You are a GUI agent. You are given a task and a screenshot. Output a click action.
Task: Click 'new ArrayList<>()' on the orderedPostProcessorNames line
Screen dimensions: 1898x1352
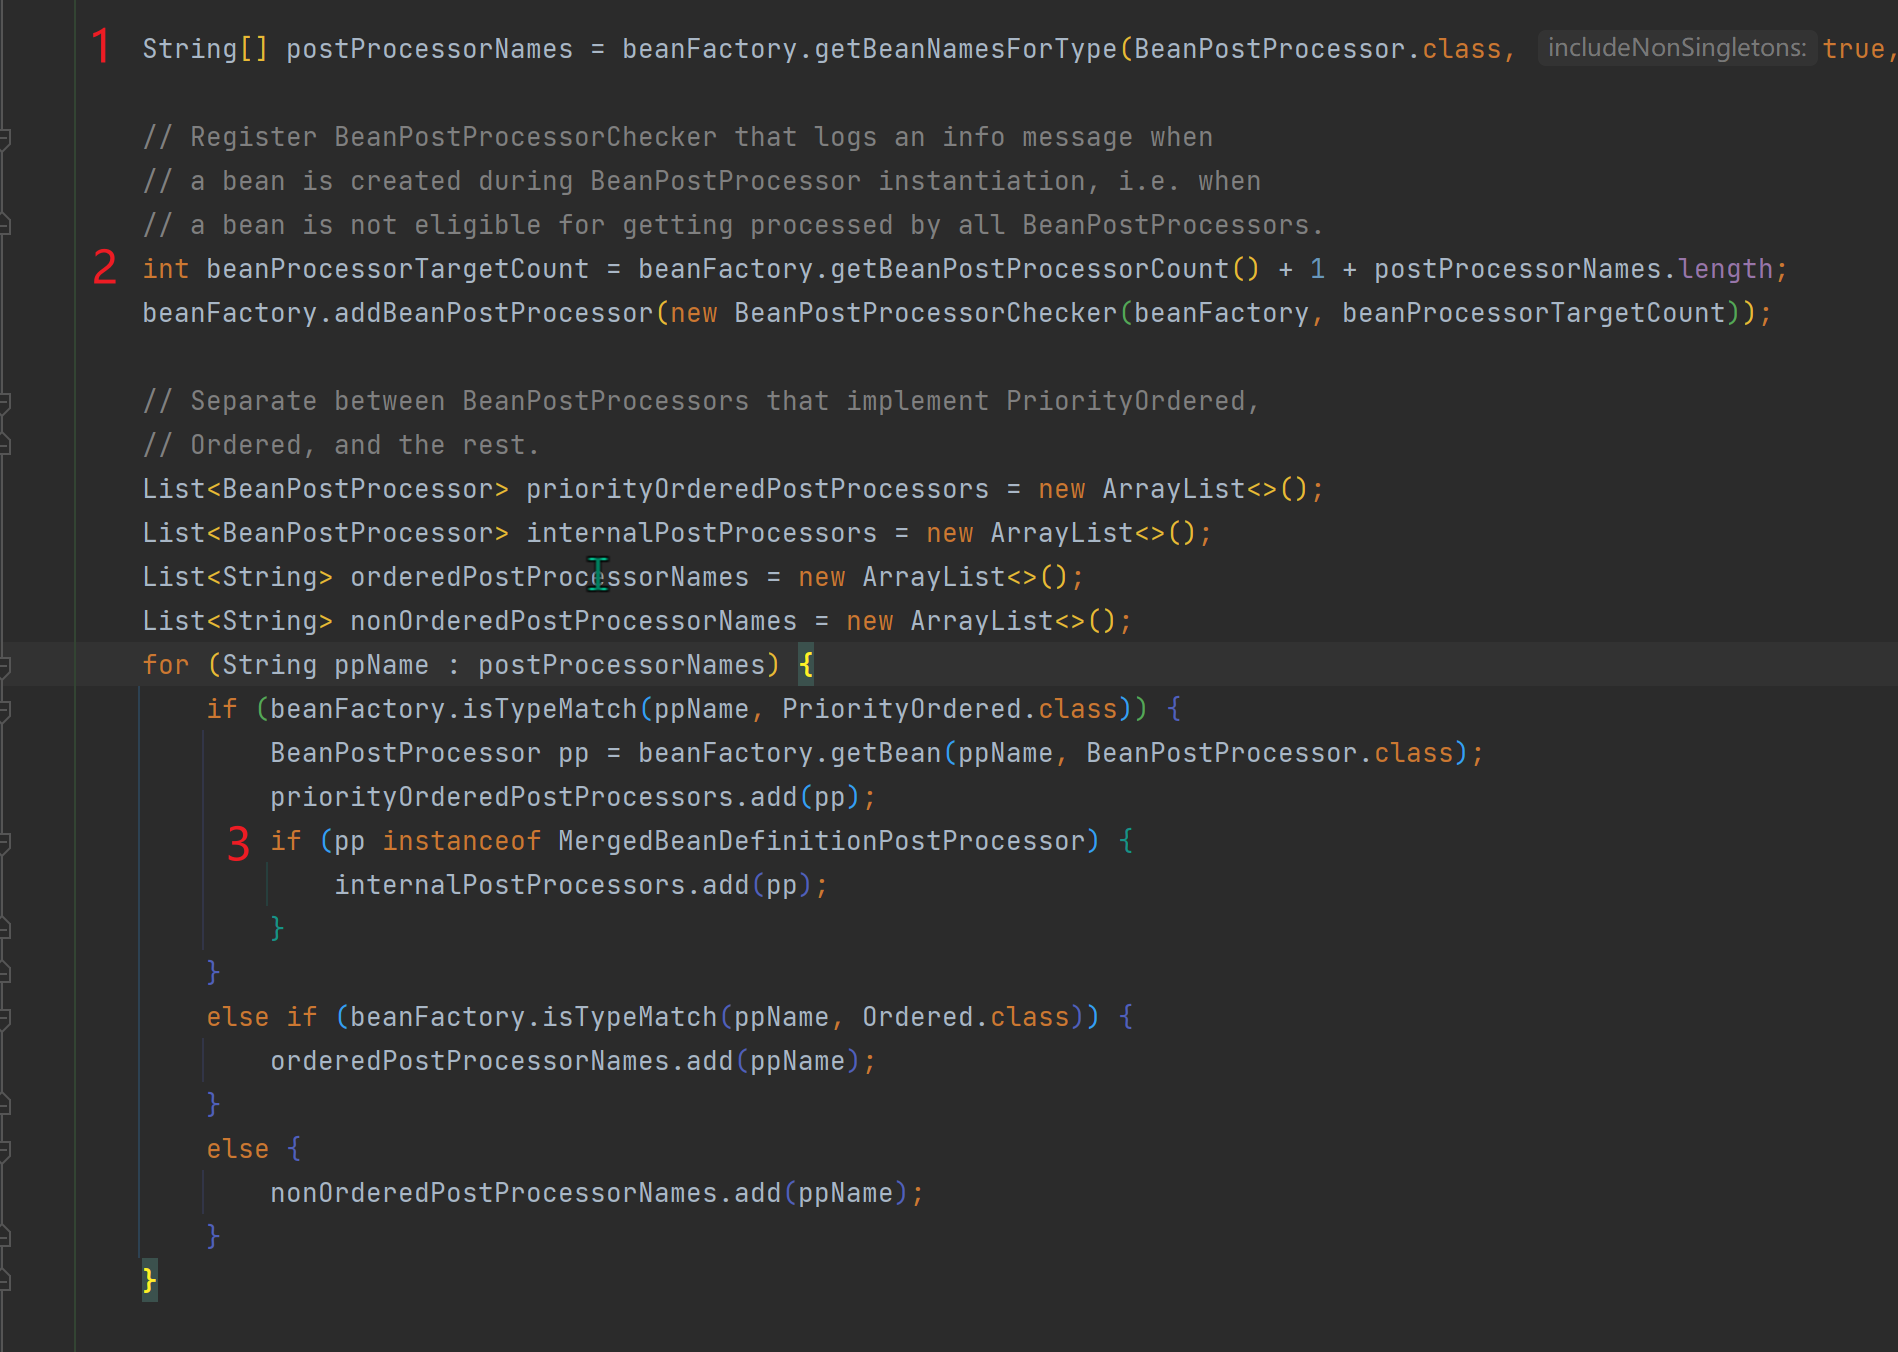933,577
